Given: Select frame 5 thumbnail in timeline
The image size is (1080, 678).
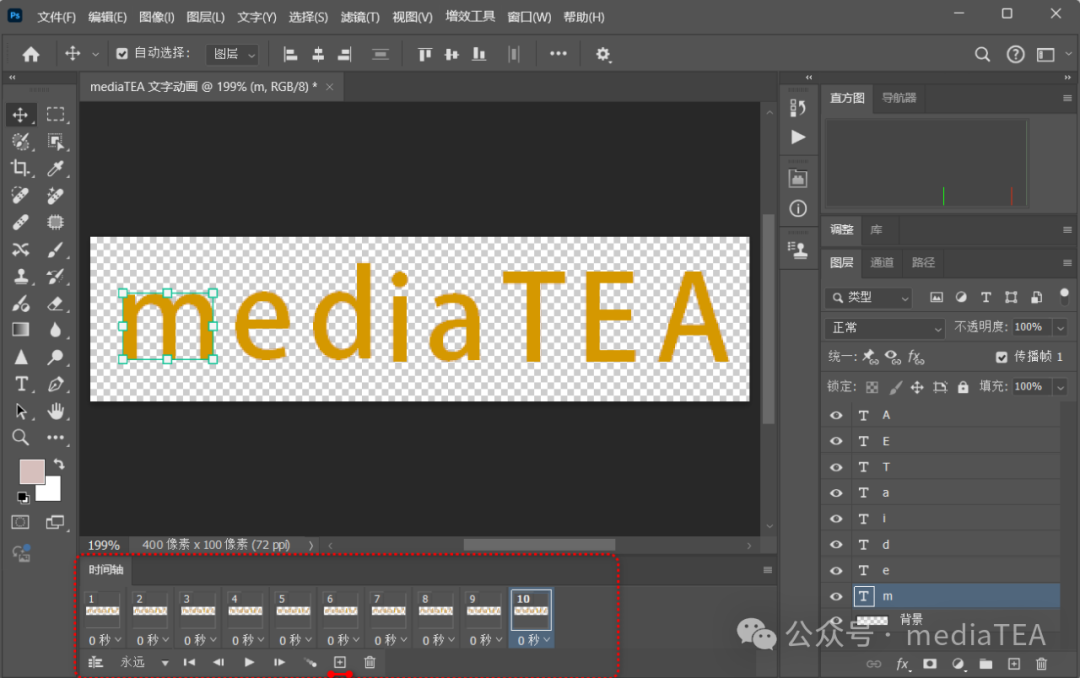Looking at the screenshot, I should [293, 610].
